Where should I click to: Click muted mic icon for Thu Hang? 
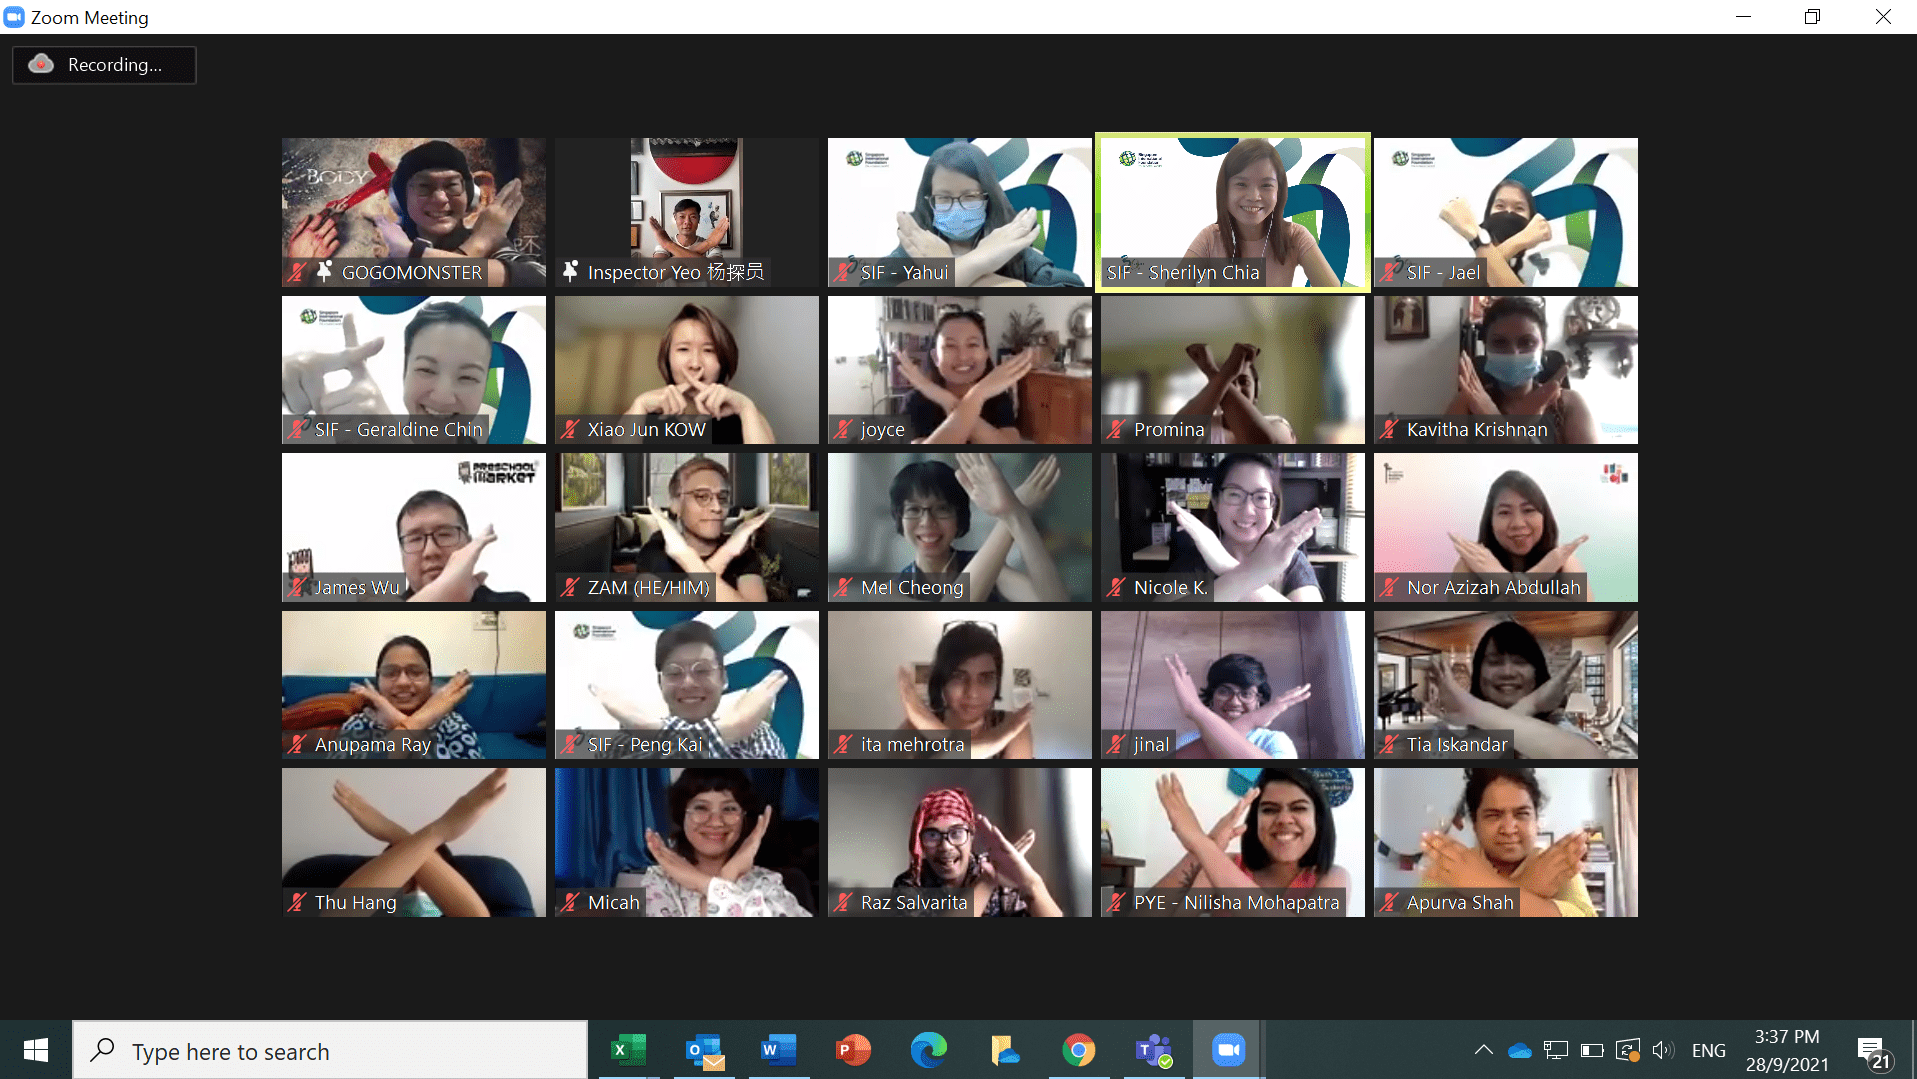click(297, 902)
